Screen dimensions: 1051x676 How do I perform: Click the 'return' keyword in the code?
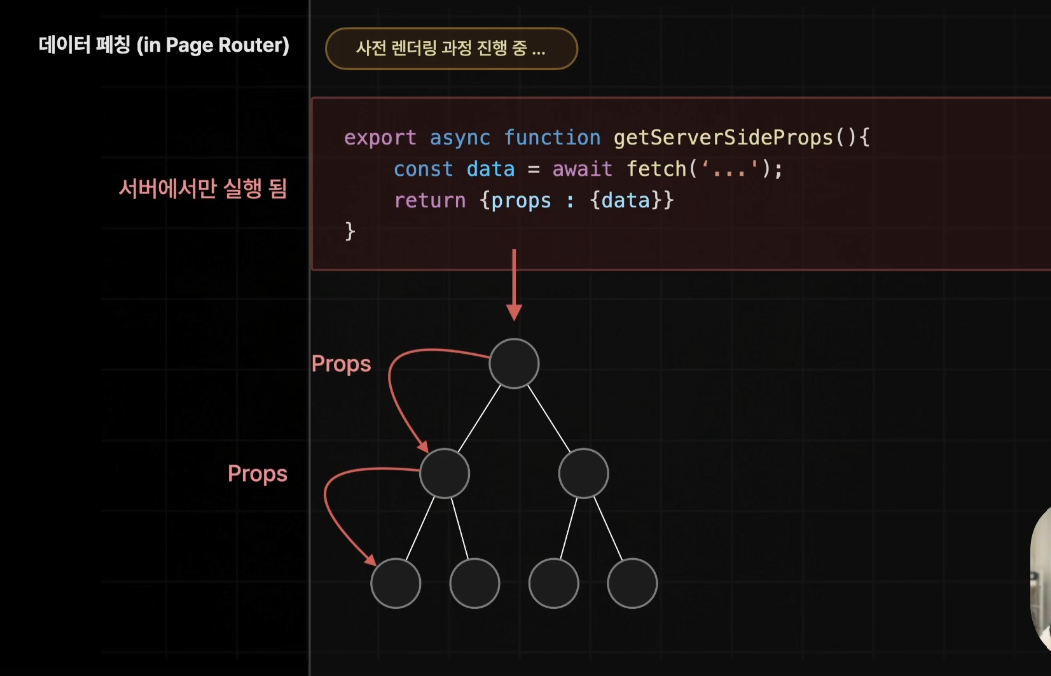(430, 200)
